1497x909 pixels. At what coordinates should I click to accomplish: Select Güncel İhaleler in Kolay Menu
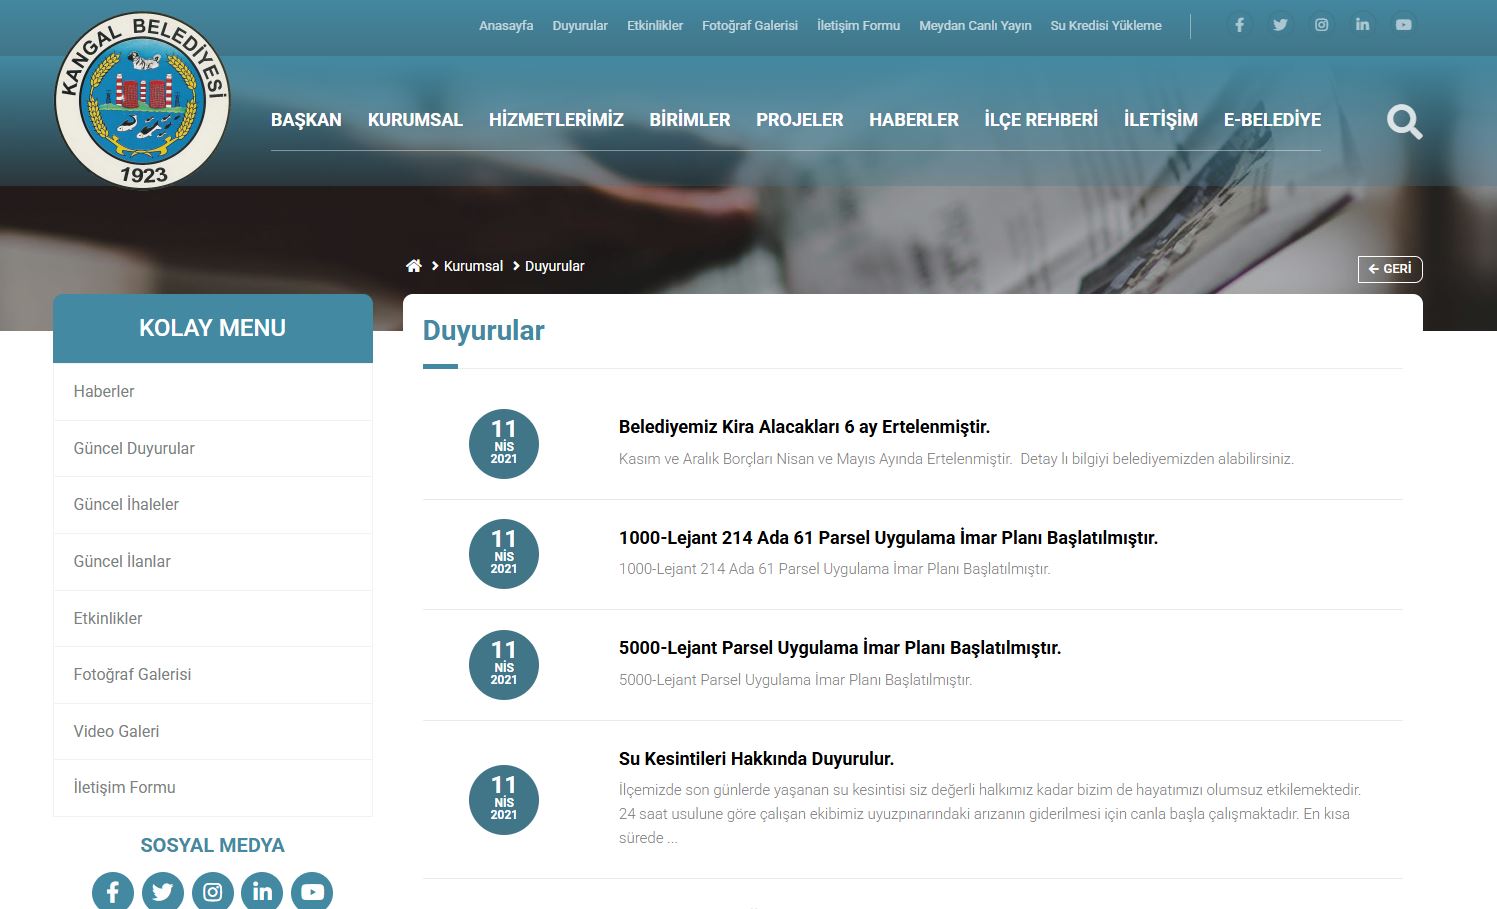[126, 505]
